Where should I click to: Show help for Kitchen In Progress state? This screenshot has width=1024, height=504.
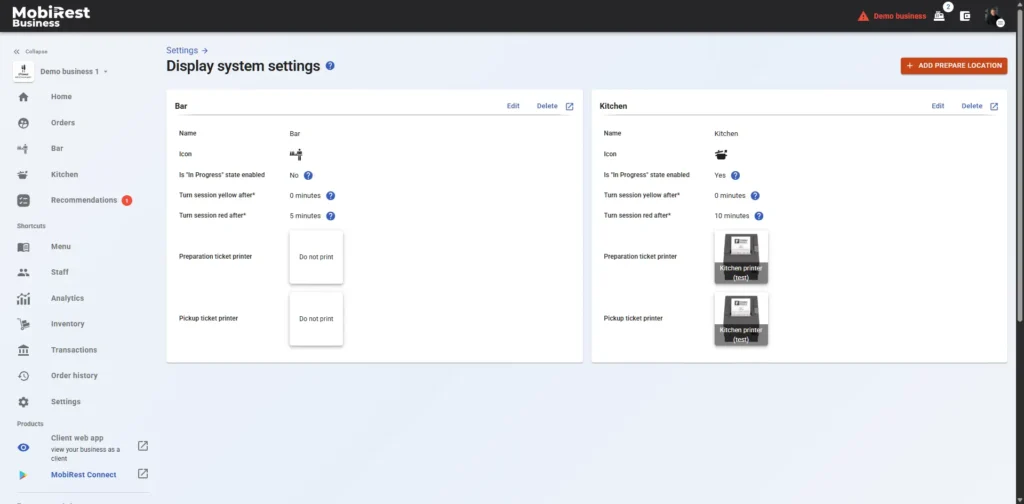pos(735,175)
